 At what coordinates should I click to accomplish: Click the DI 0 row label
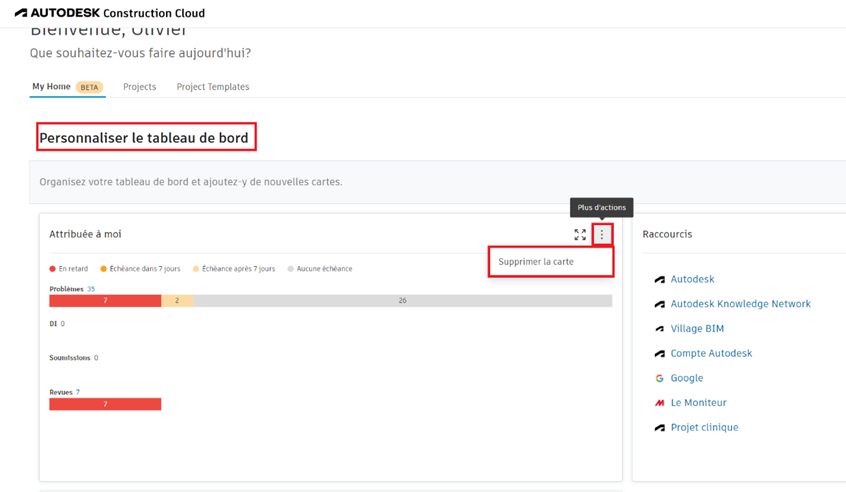[x=57, y=324]
